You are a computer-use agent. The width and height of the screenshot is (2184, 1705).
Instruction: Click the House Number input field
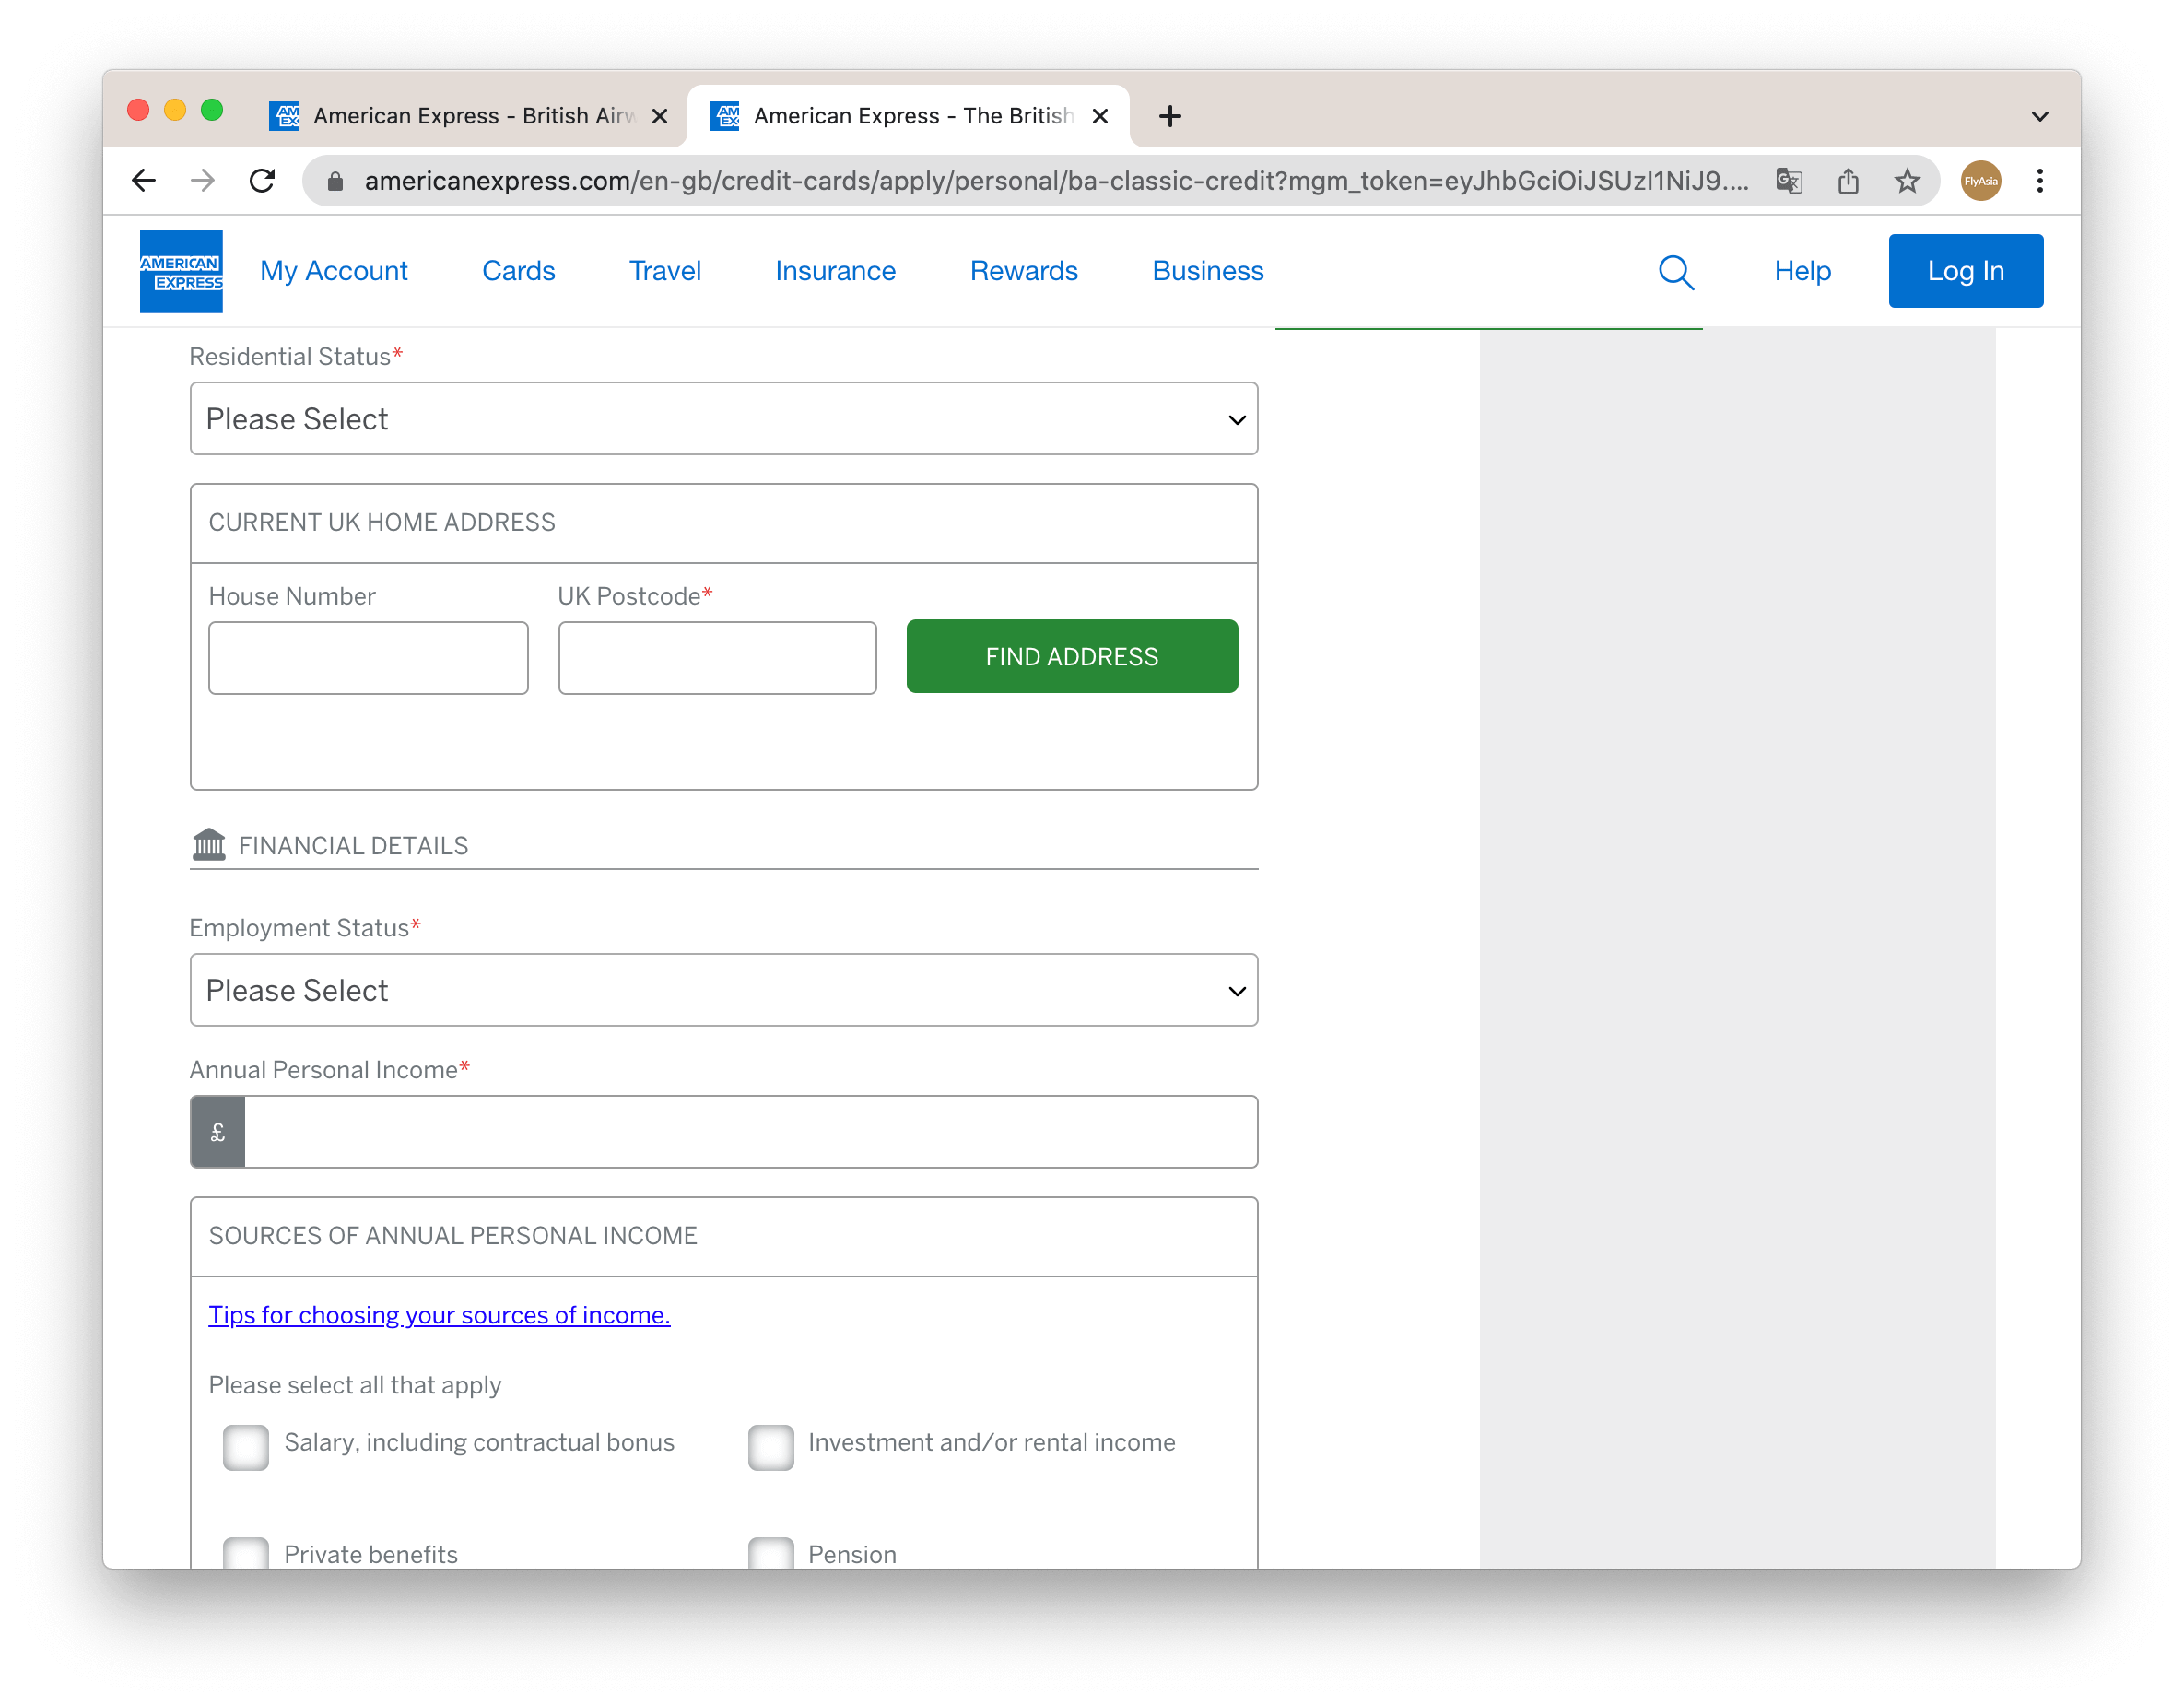(x=368, y=658)
